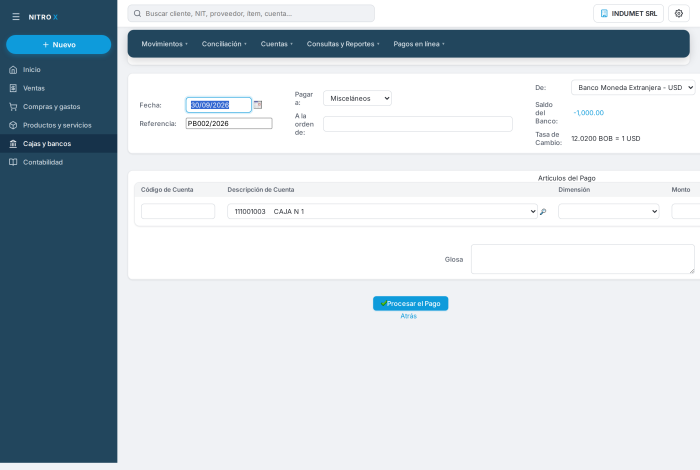Click the Productos y servicios box icon

coord(13,125)
